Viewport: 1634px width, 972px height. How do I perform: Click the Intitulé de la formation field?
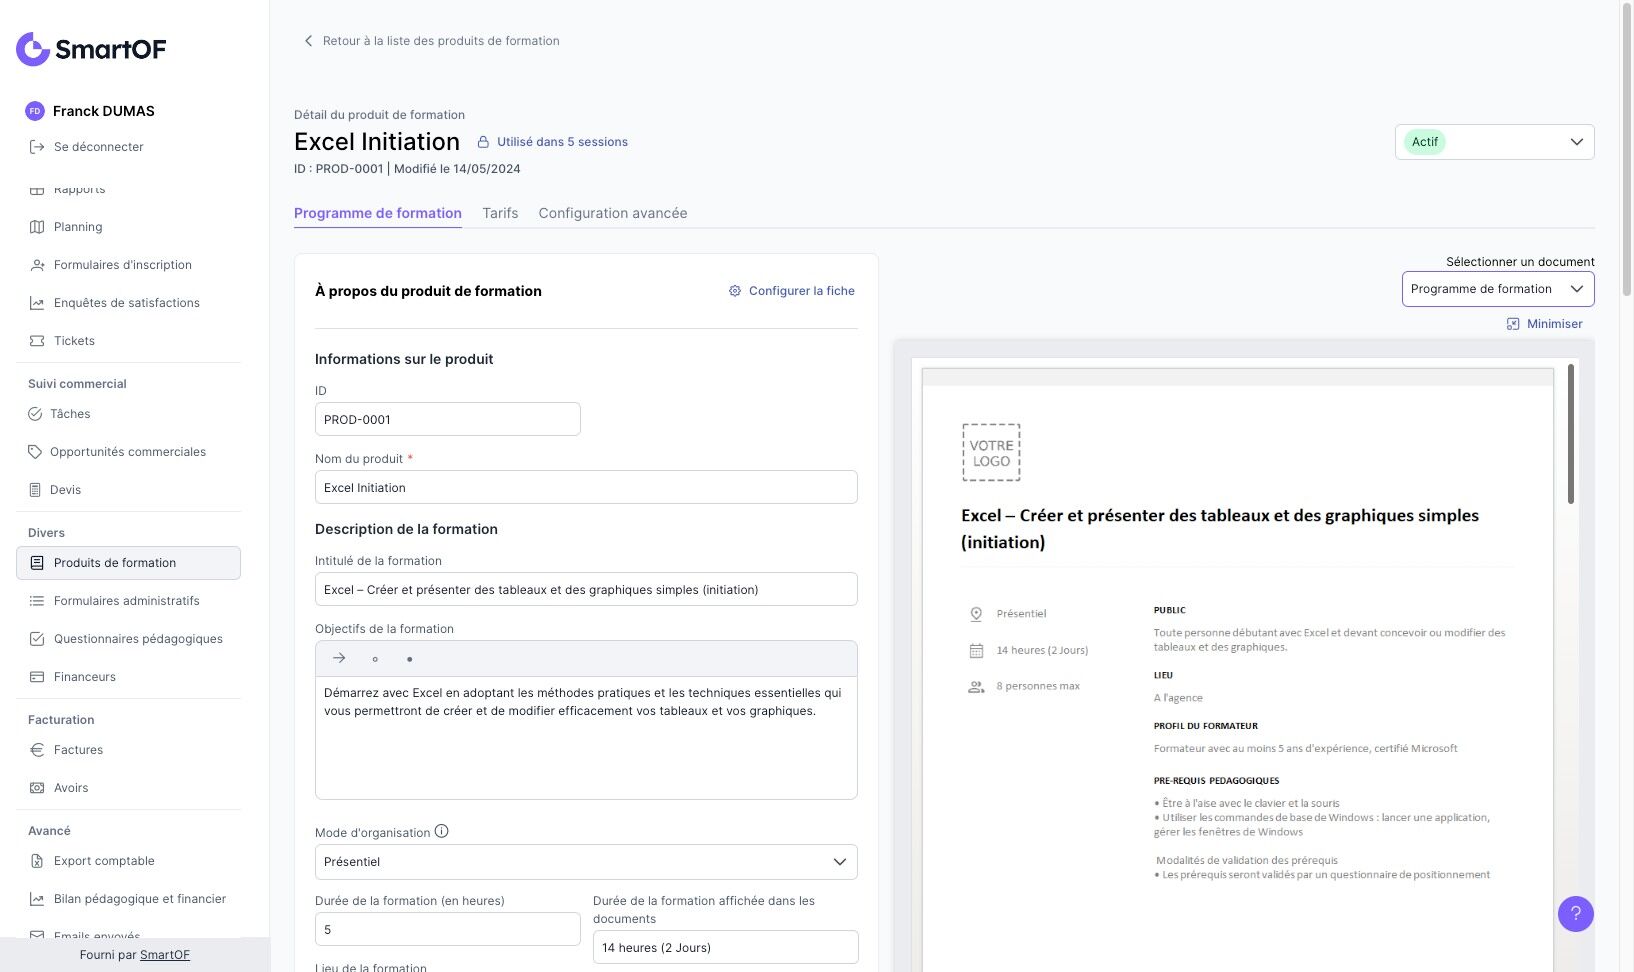[586, 589]
